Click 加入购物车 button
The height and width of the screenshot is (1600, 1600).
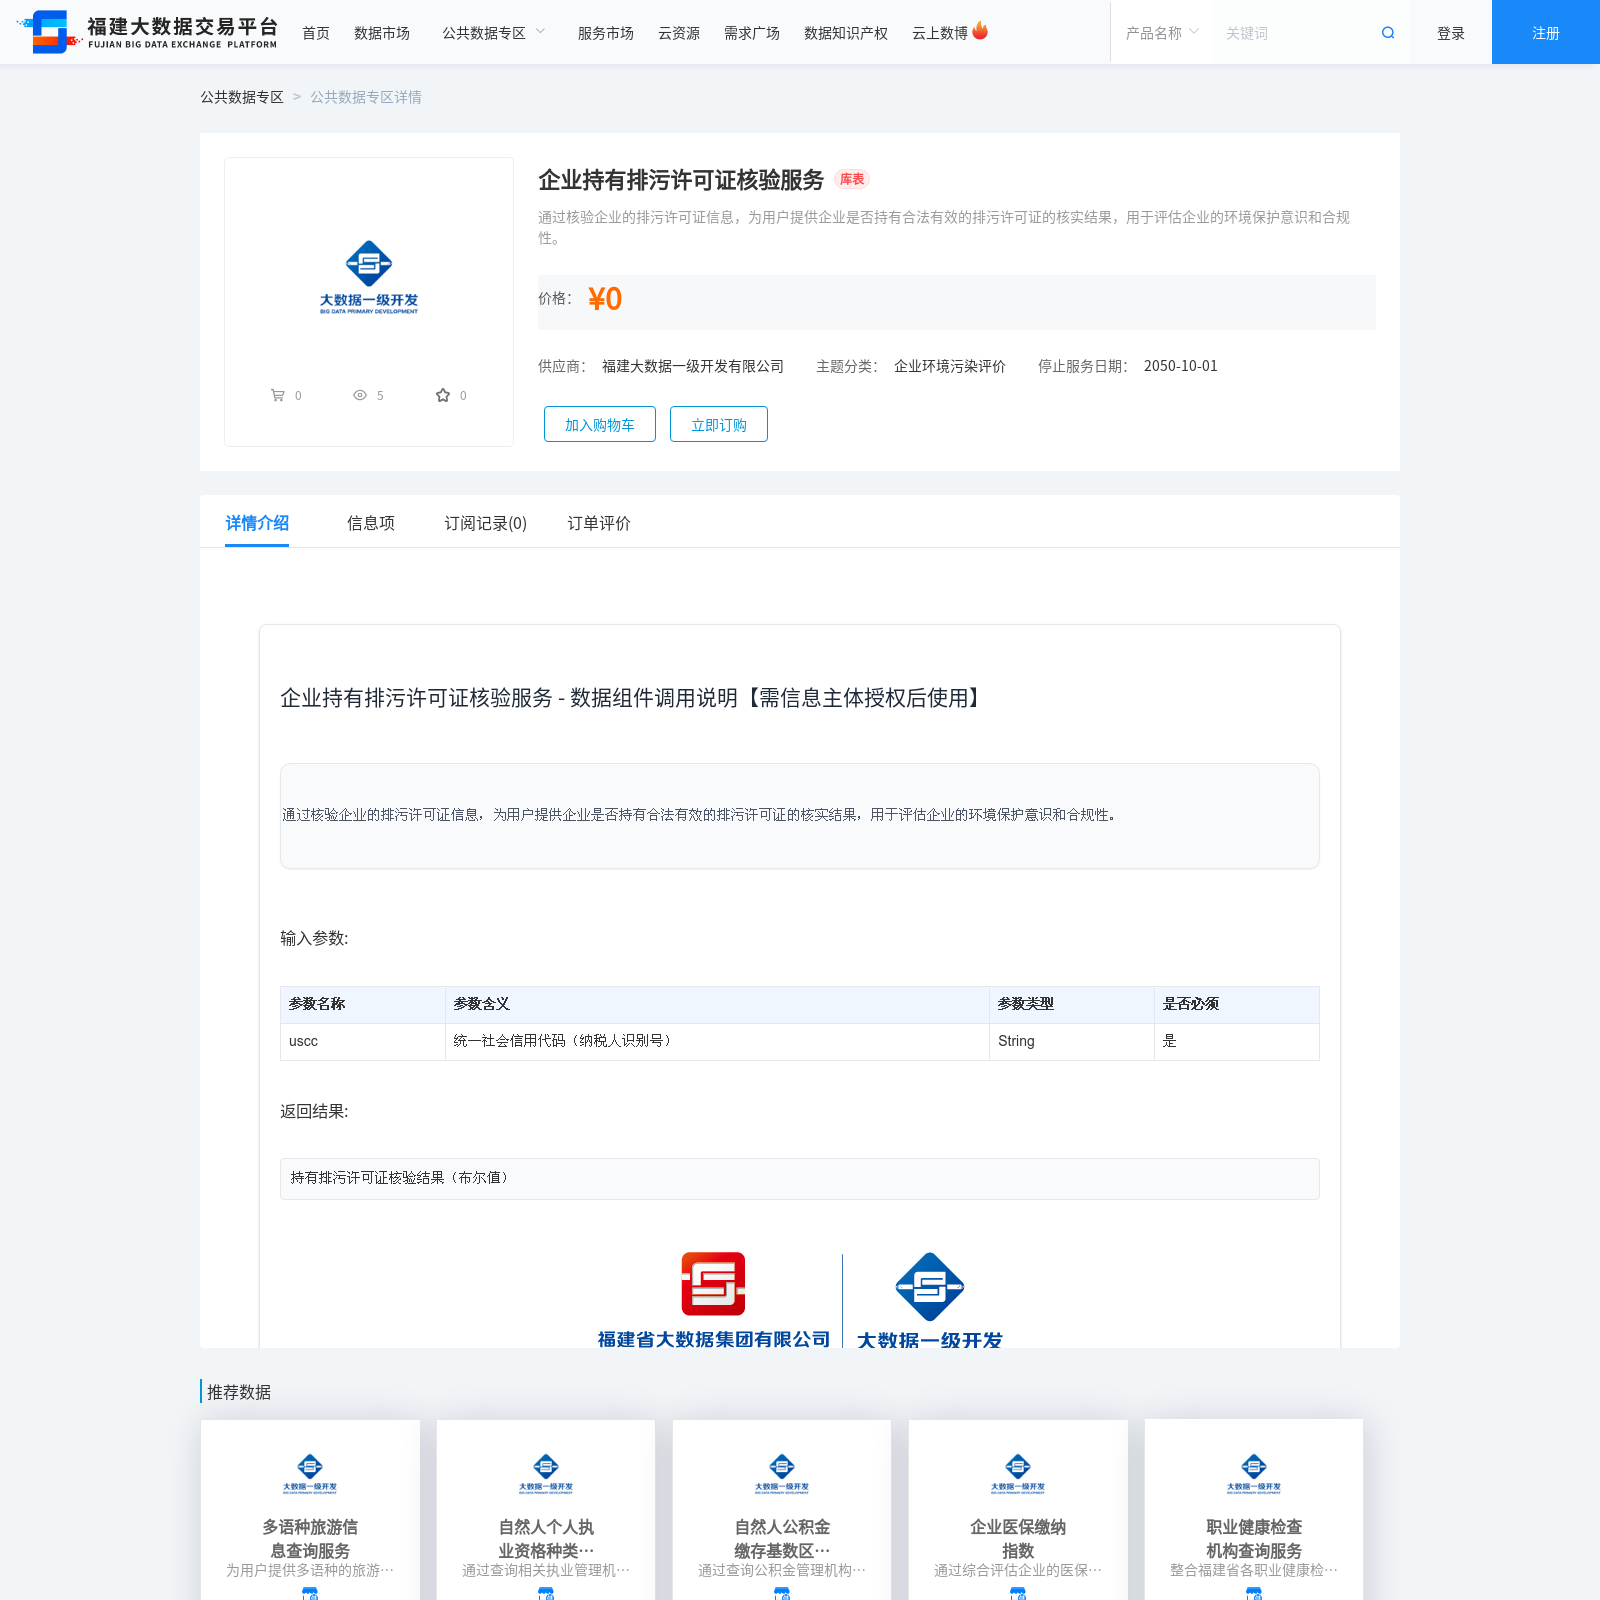(600, 424)
